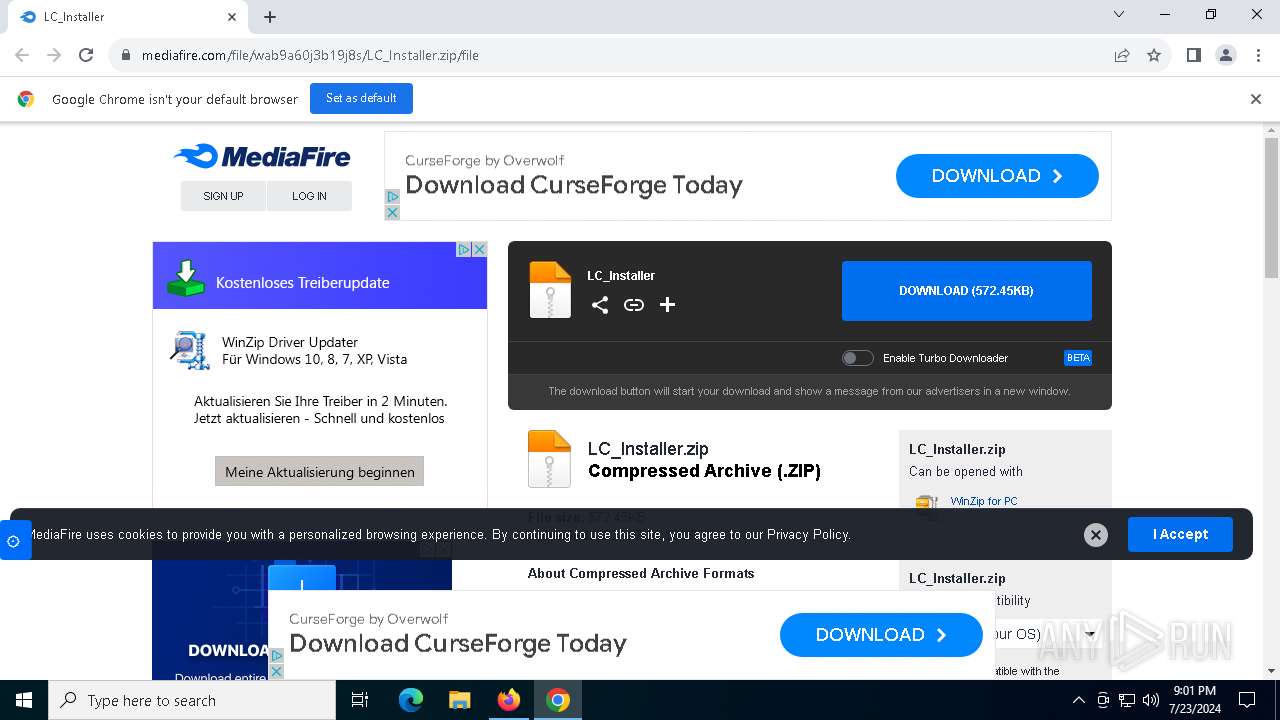
Task: Open the LOG IN page
Action: (x=309, y=196)
